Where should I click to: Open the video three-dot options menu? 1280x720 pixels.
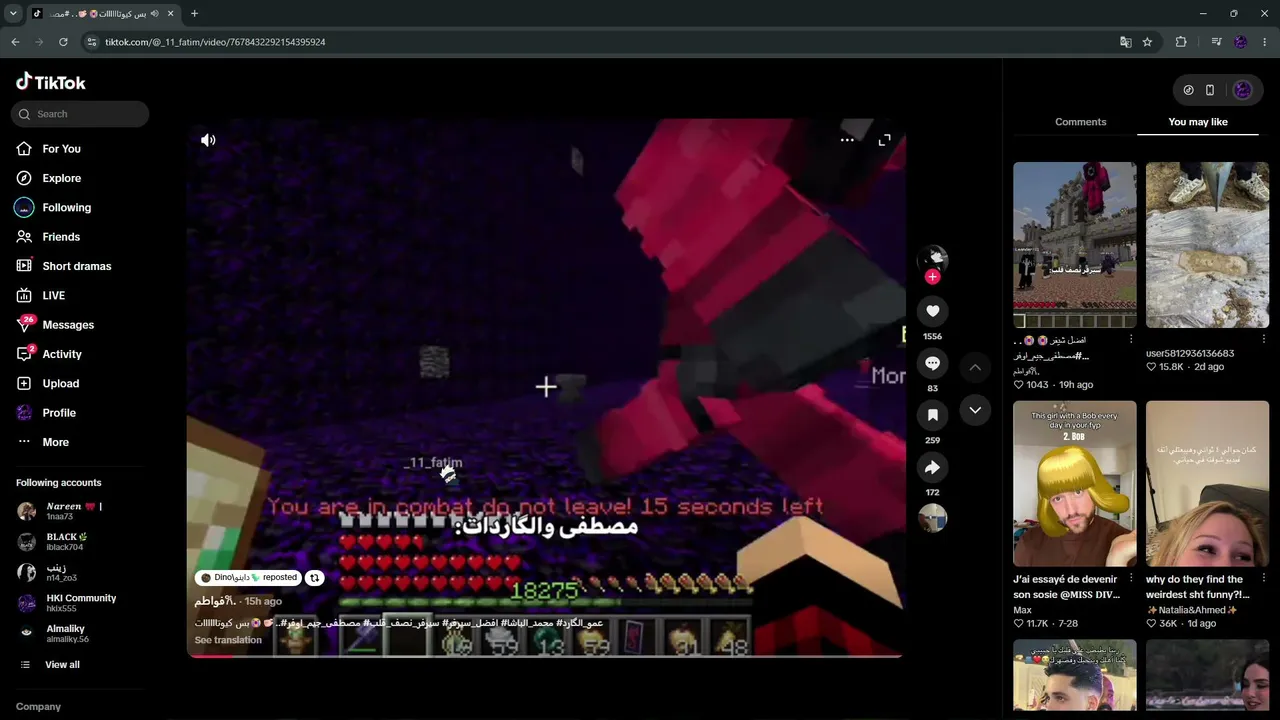(847, 140)
